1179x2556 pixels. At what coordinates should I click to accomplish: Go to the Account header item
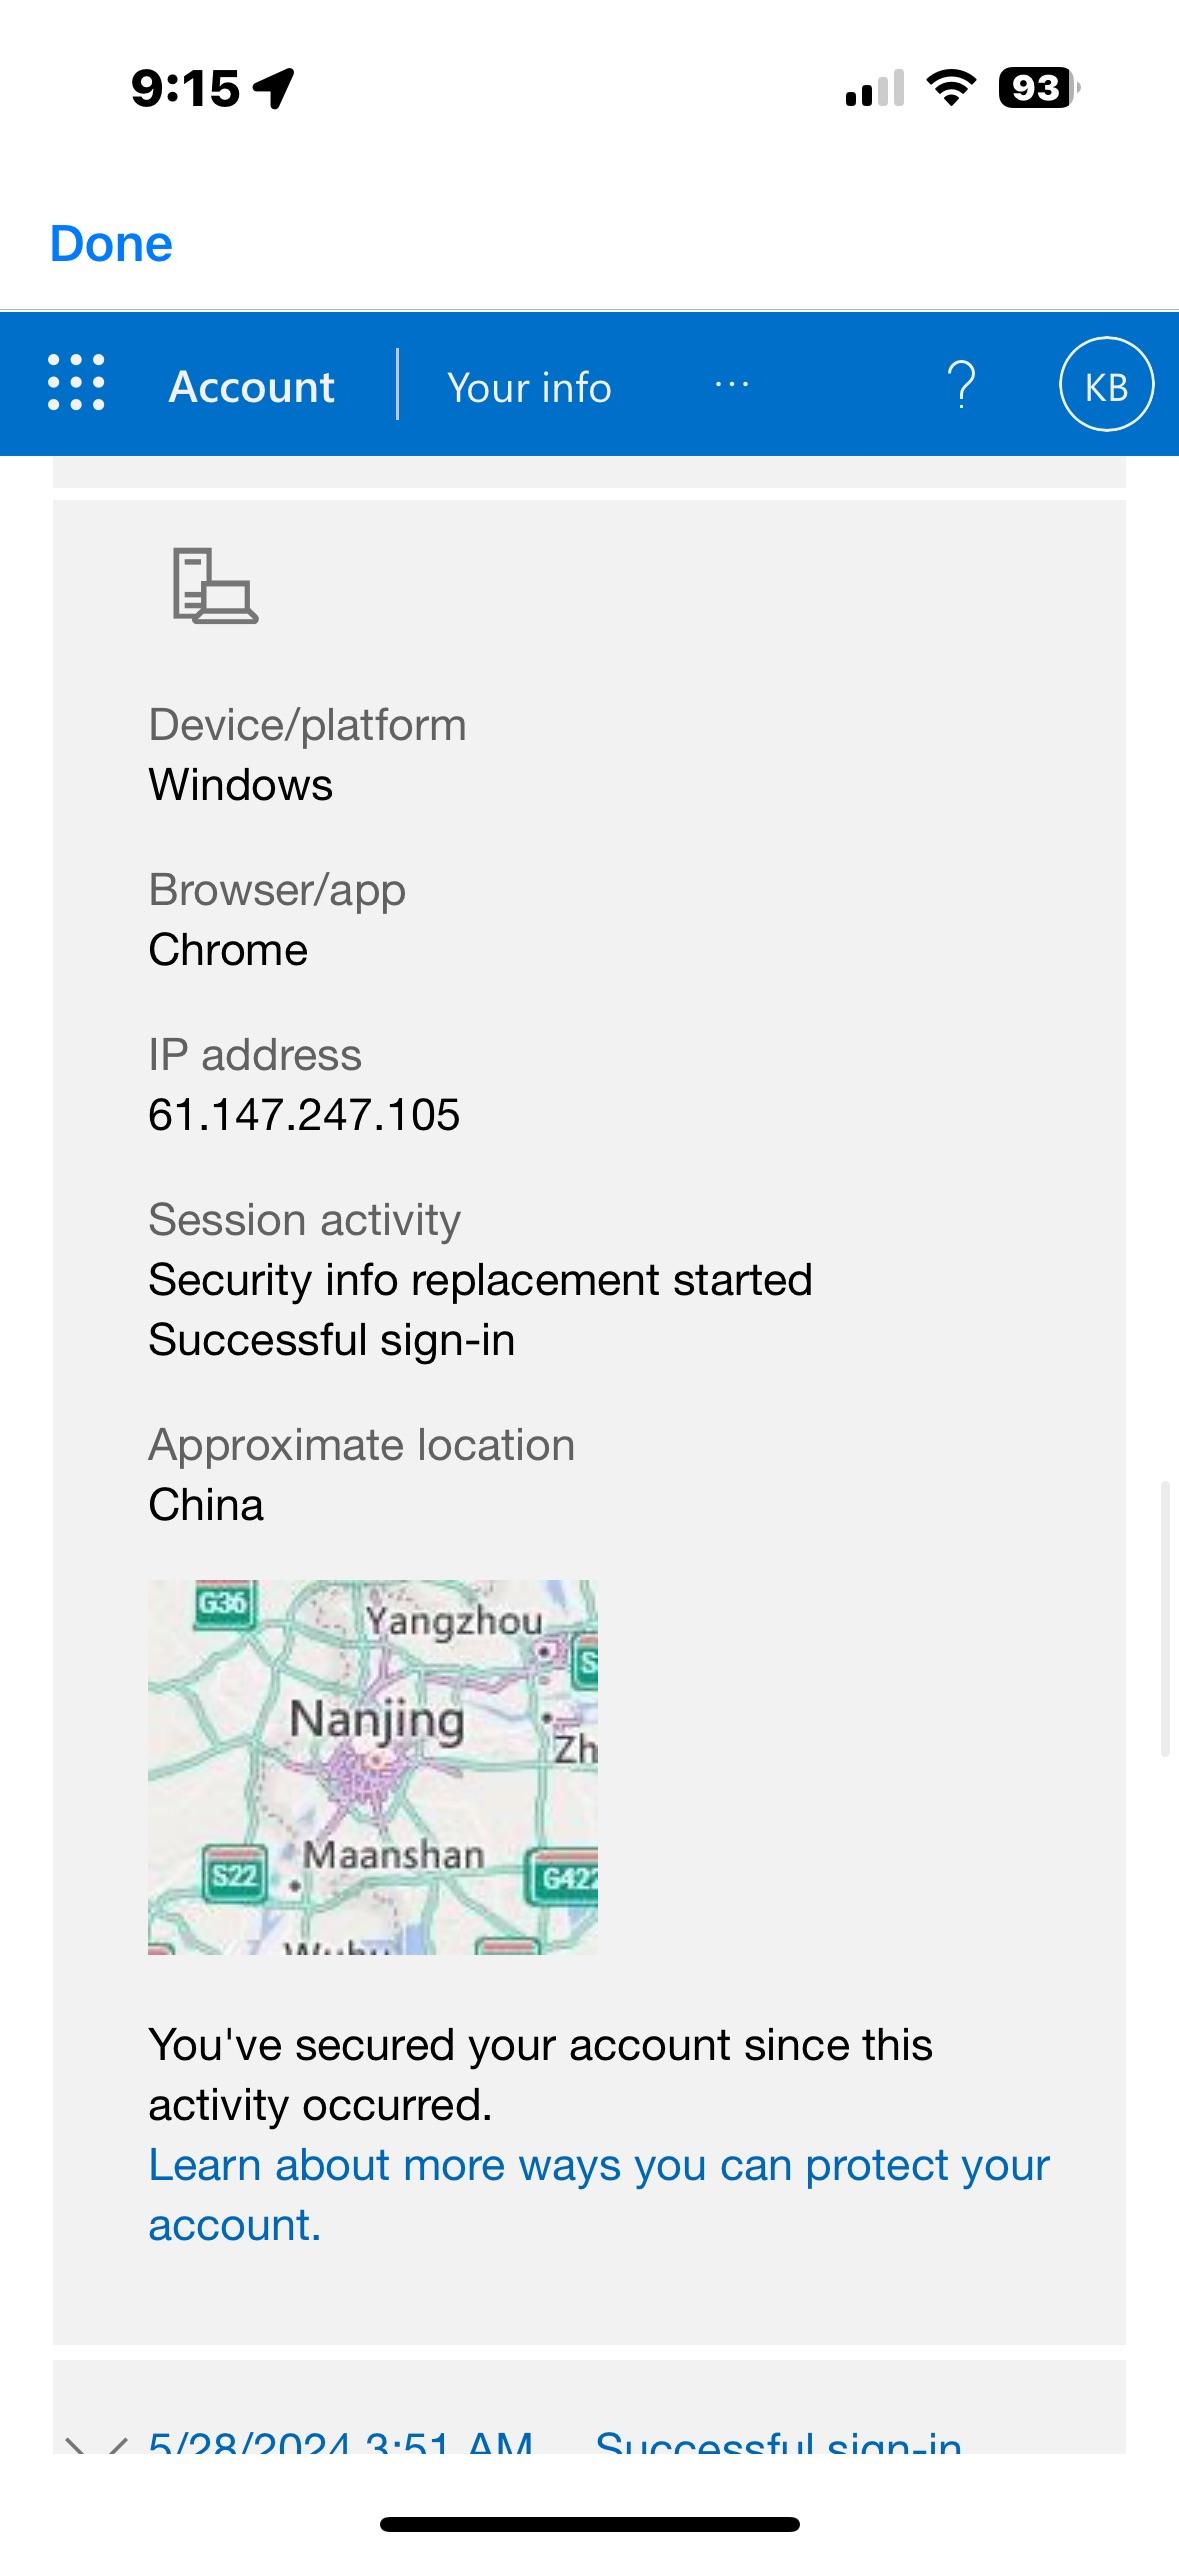point(251,387)
